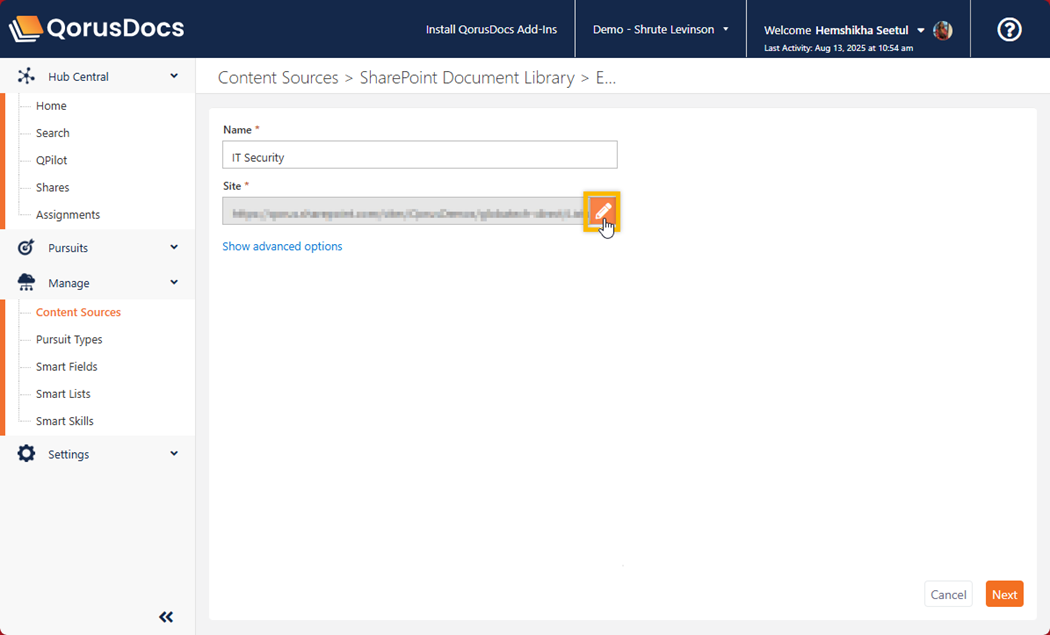Click the user profile avatar picture

pyautogui.click(x=942, y=30)
